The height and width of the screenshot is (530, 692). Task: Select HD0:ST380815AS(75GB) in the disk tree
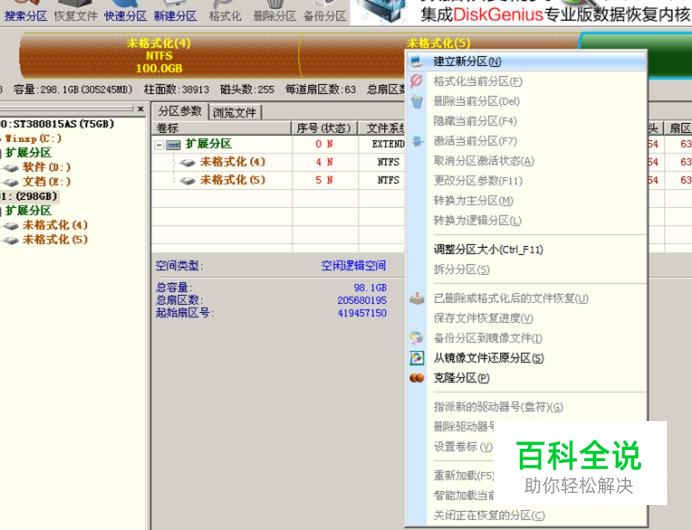(57, 124)
